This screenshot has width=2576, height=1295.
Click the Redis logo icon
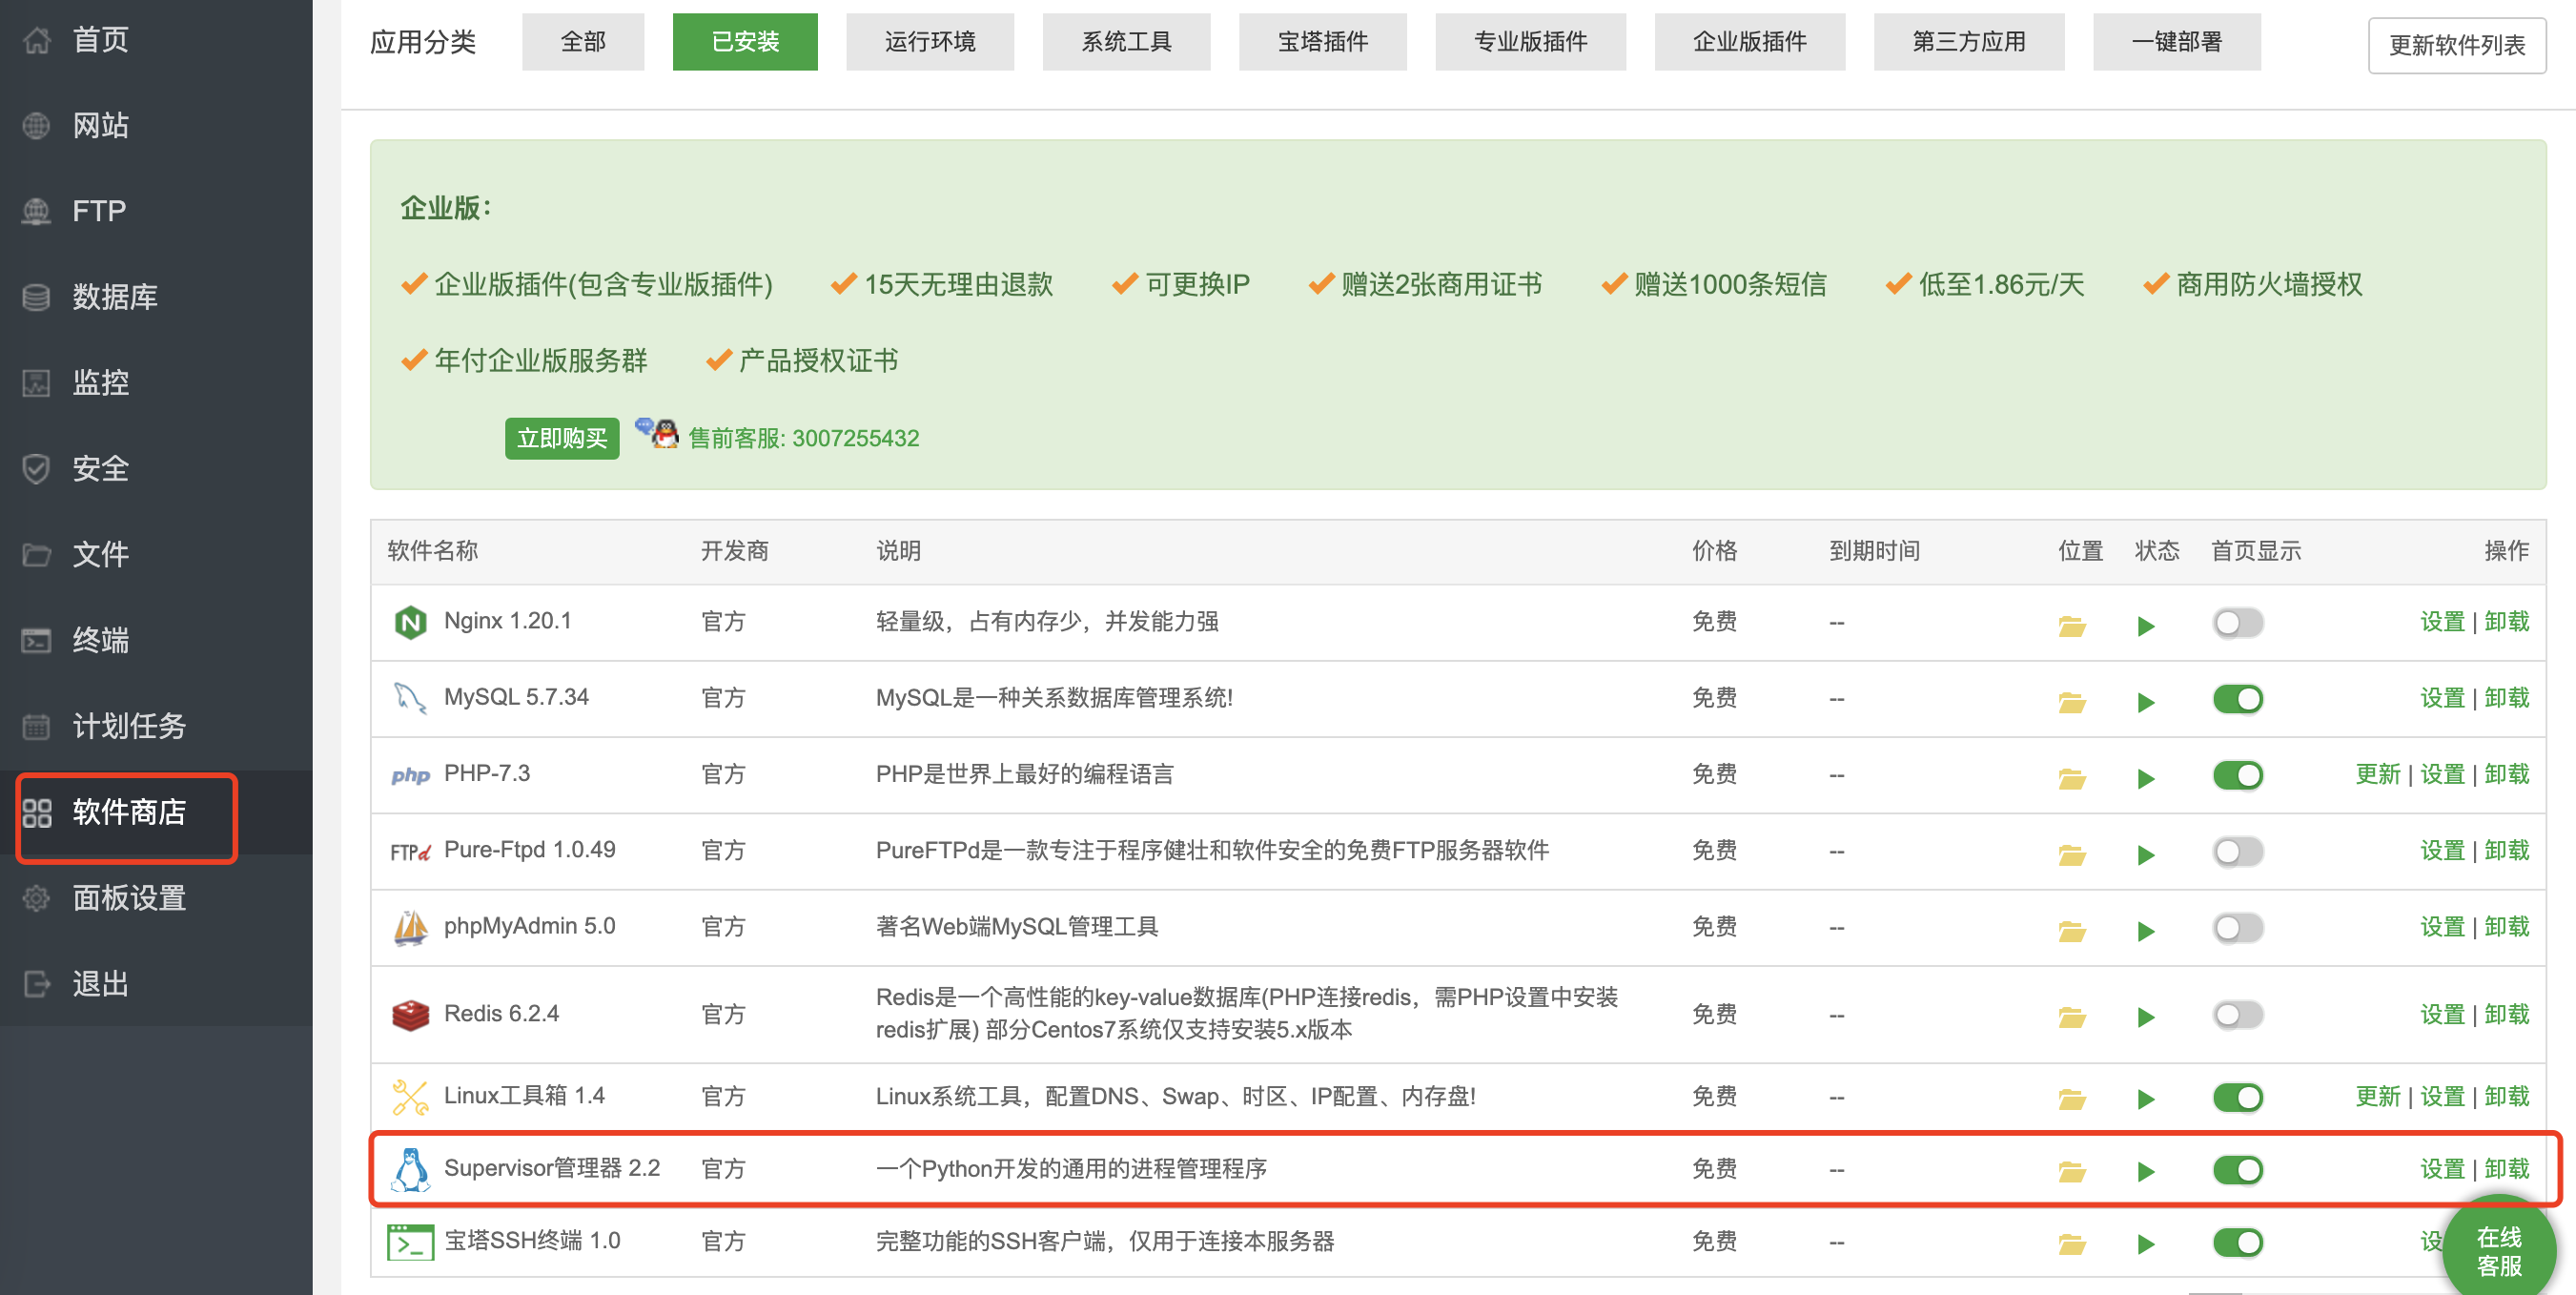click(410, 1015)
